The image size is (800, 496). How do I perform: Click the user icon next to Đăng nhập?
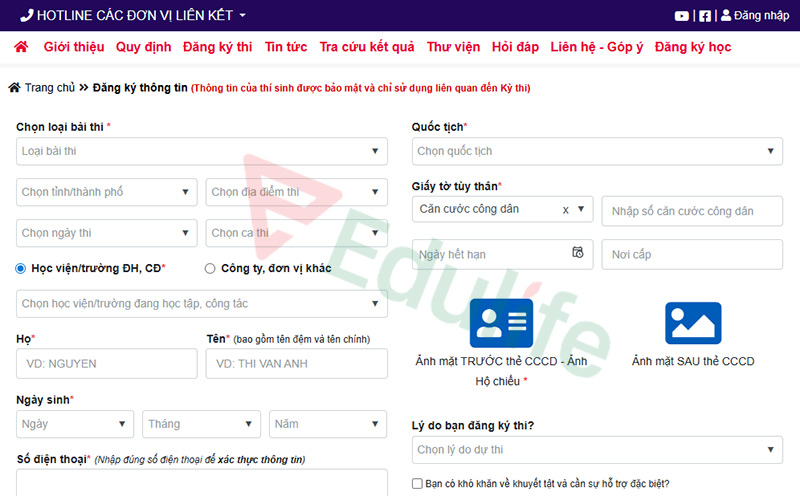coord(726,15)
